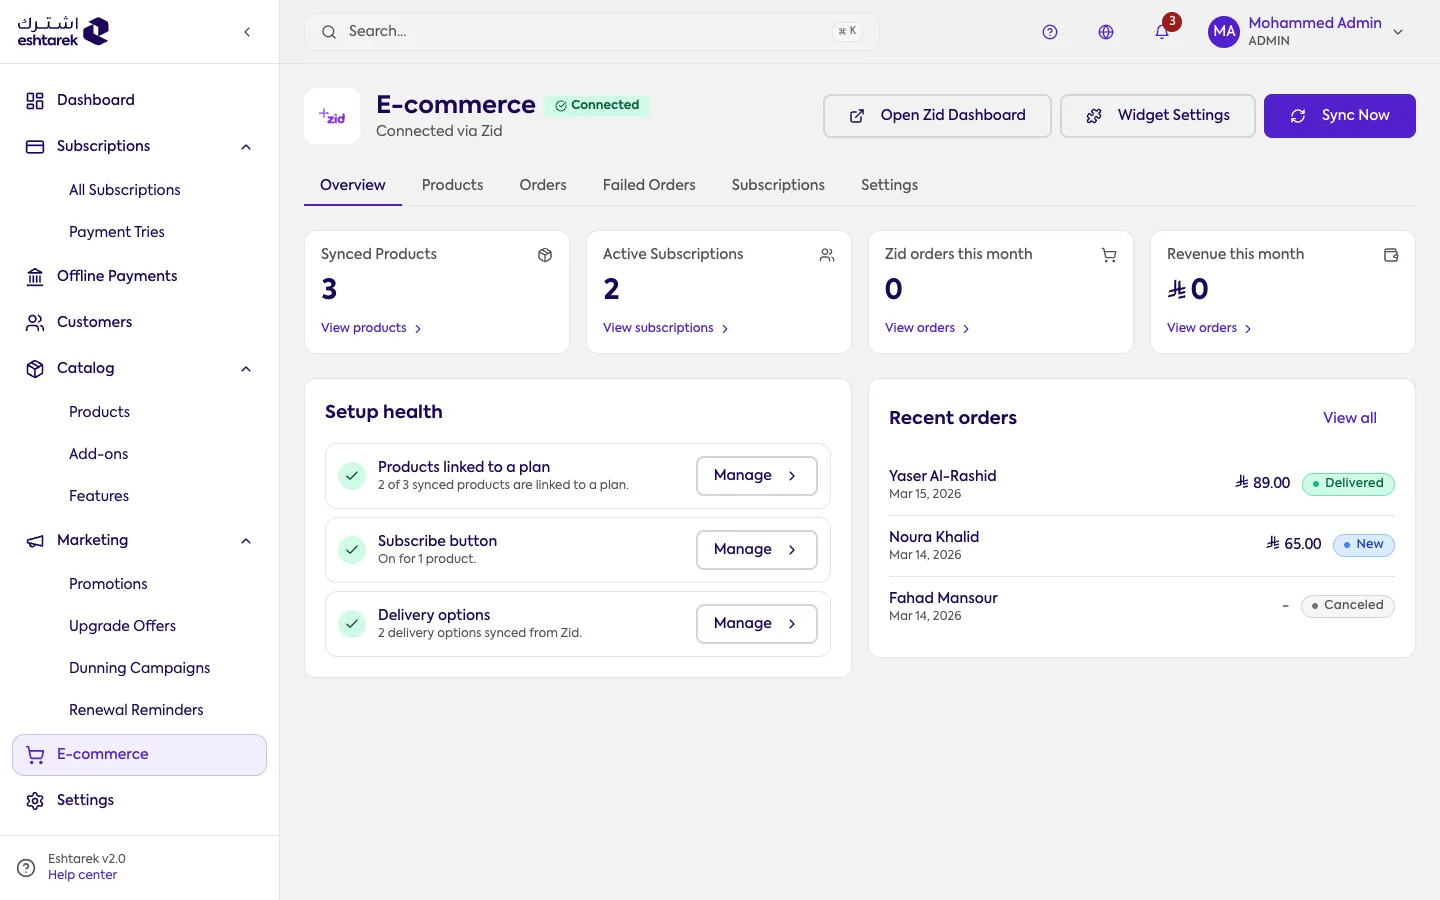Click the Settings gear icon in sidebar
The width and height of the screenshot is (1440, 900).
pos(35,800)
